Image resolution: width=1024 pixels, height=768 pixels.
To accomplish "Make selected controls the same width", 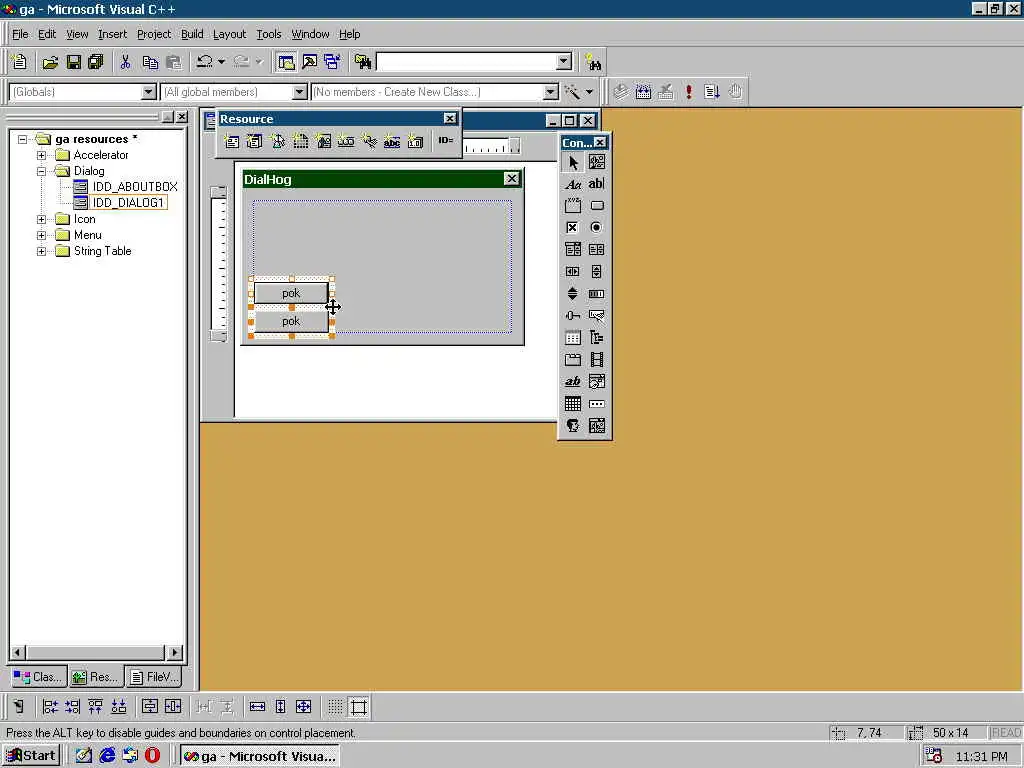I will [x=257, y=707].
